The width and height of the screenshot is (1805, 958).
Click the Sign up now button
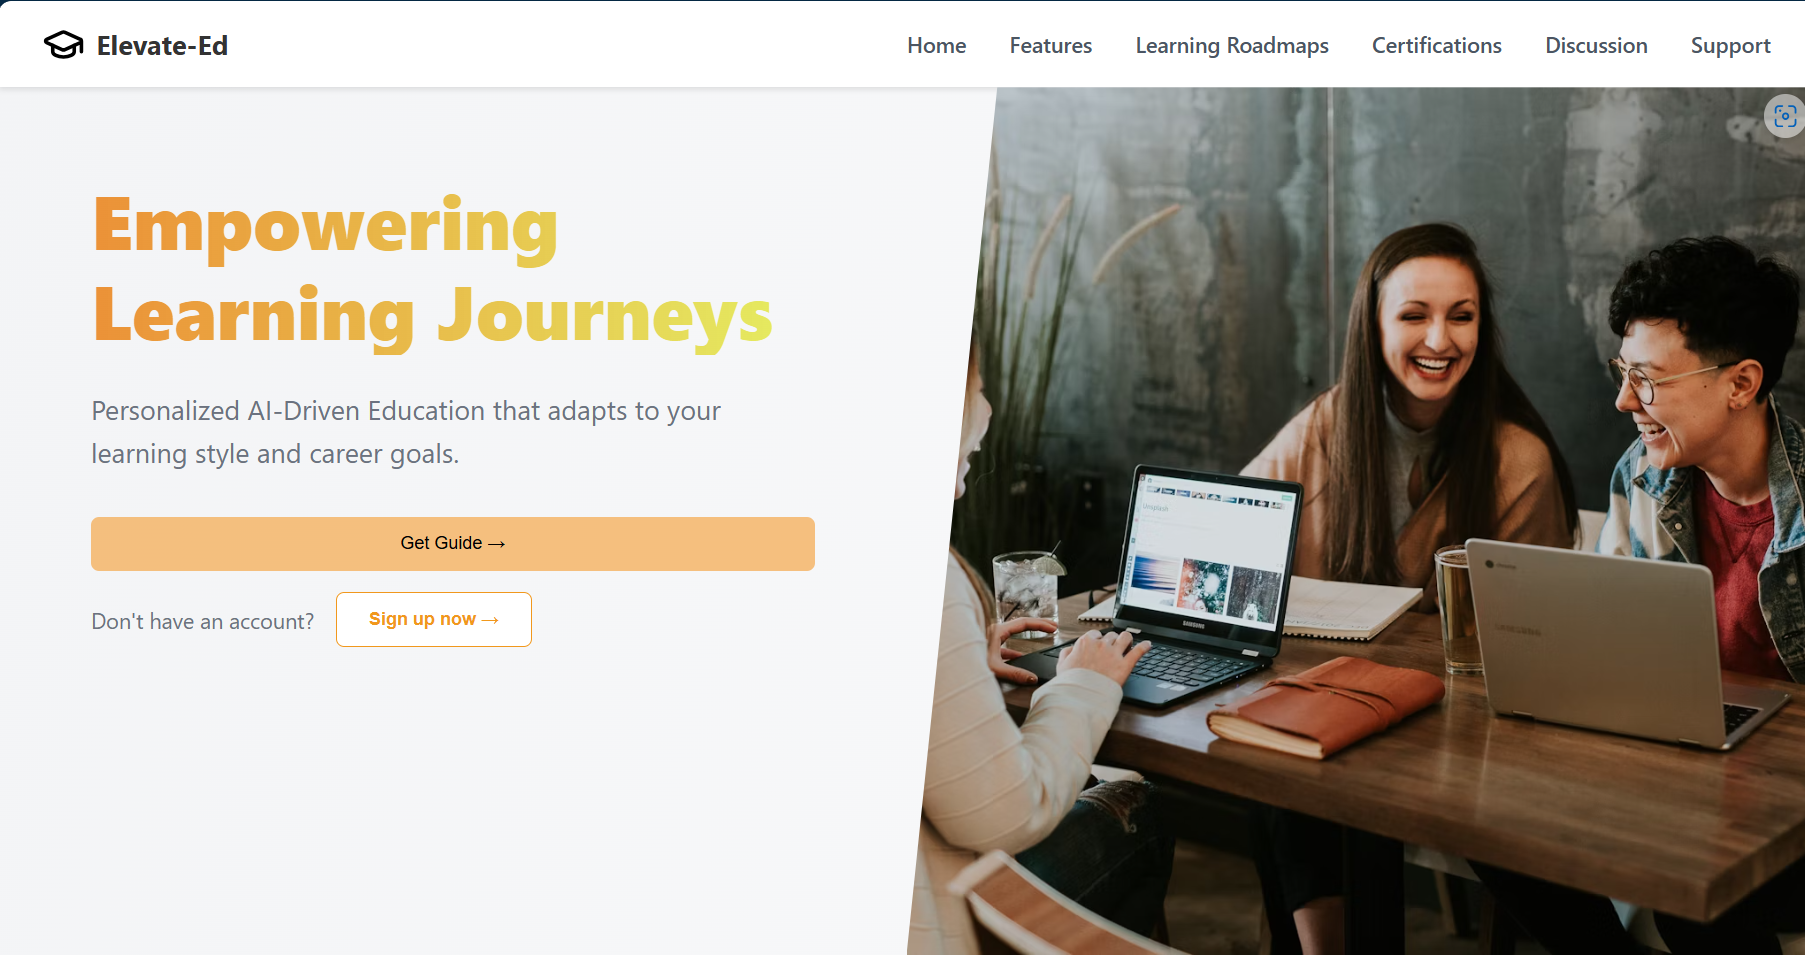[434, 619]
